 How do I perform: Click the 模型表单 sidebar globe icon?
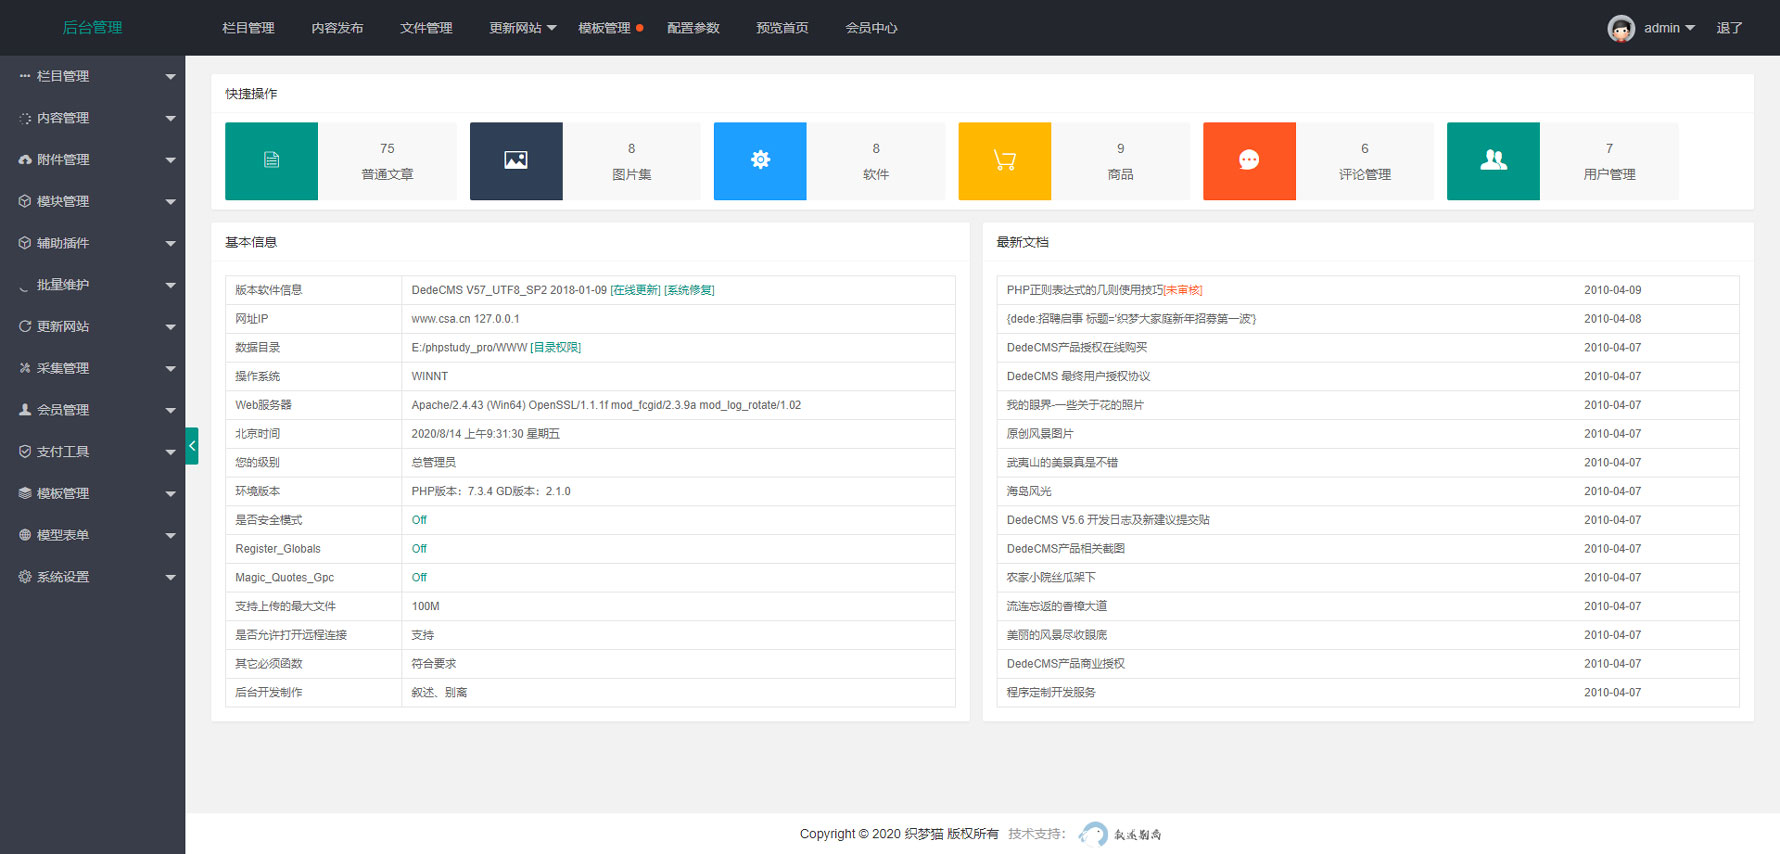[x=25, y=535]
